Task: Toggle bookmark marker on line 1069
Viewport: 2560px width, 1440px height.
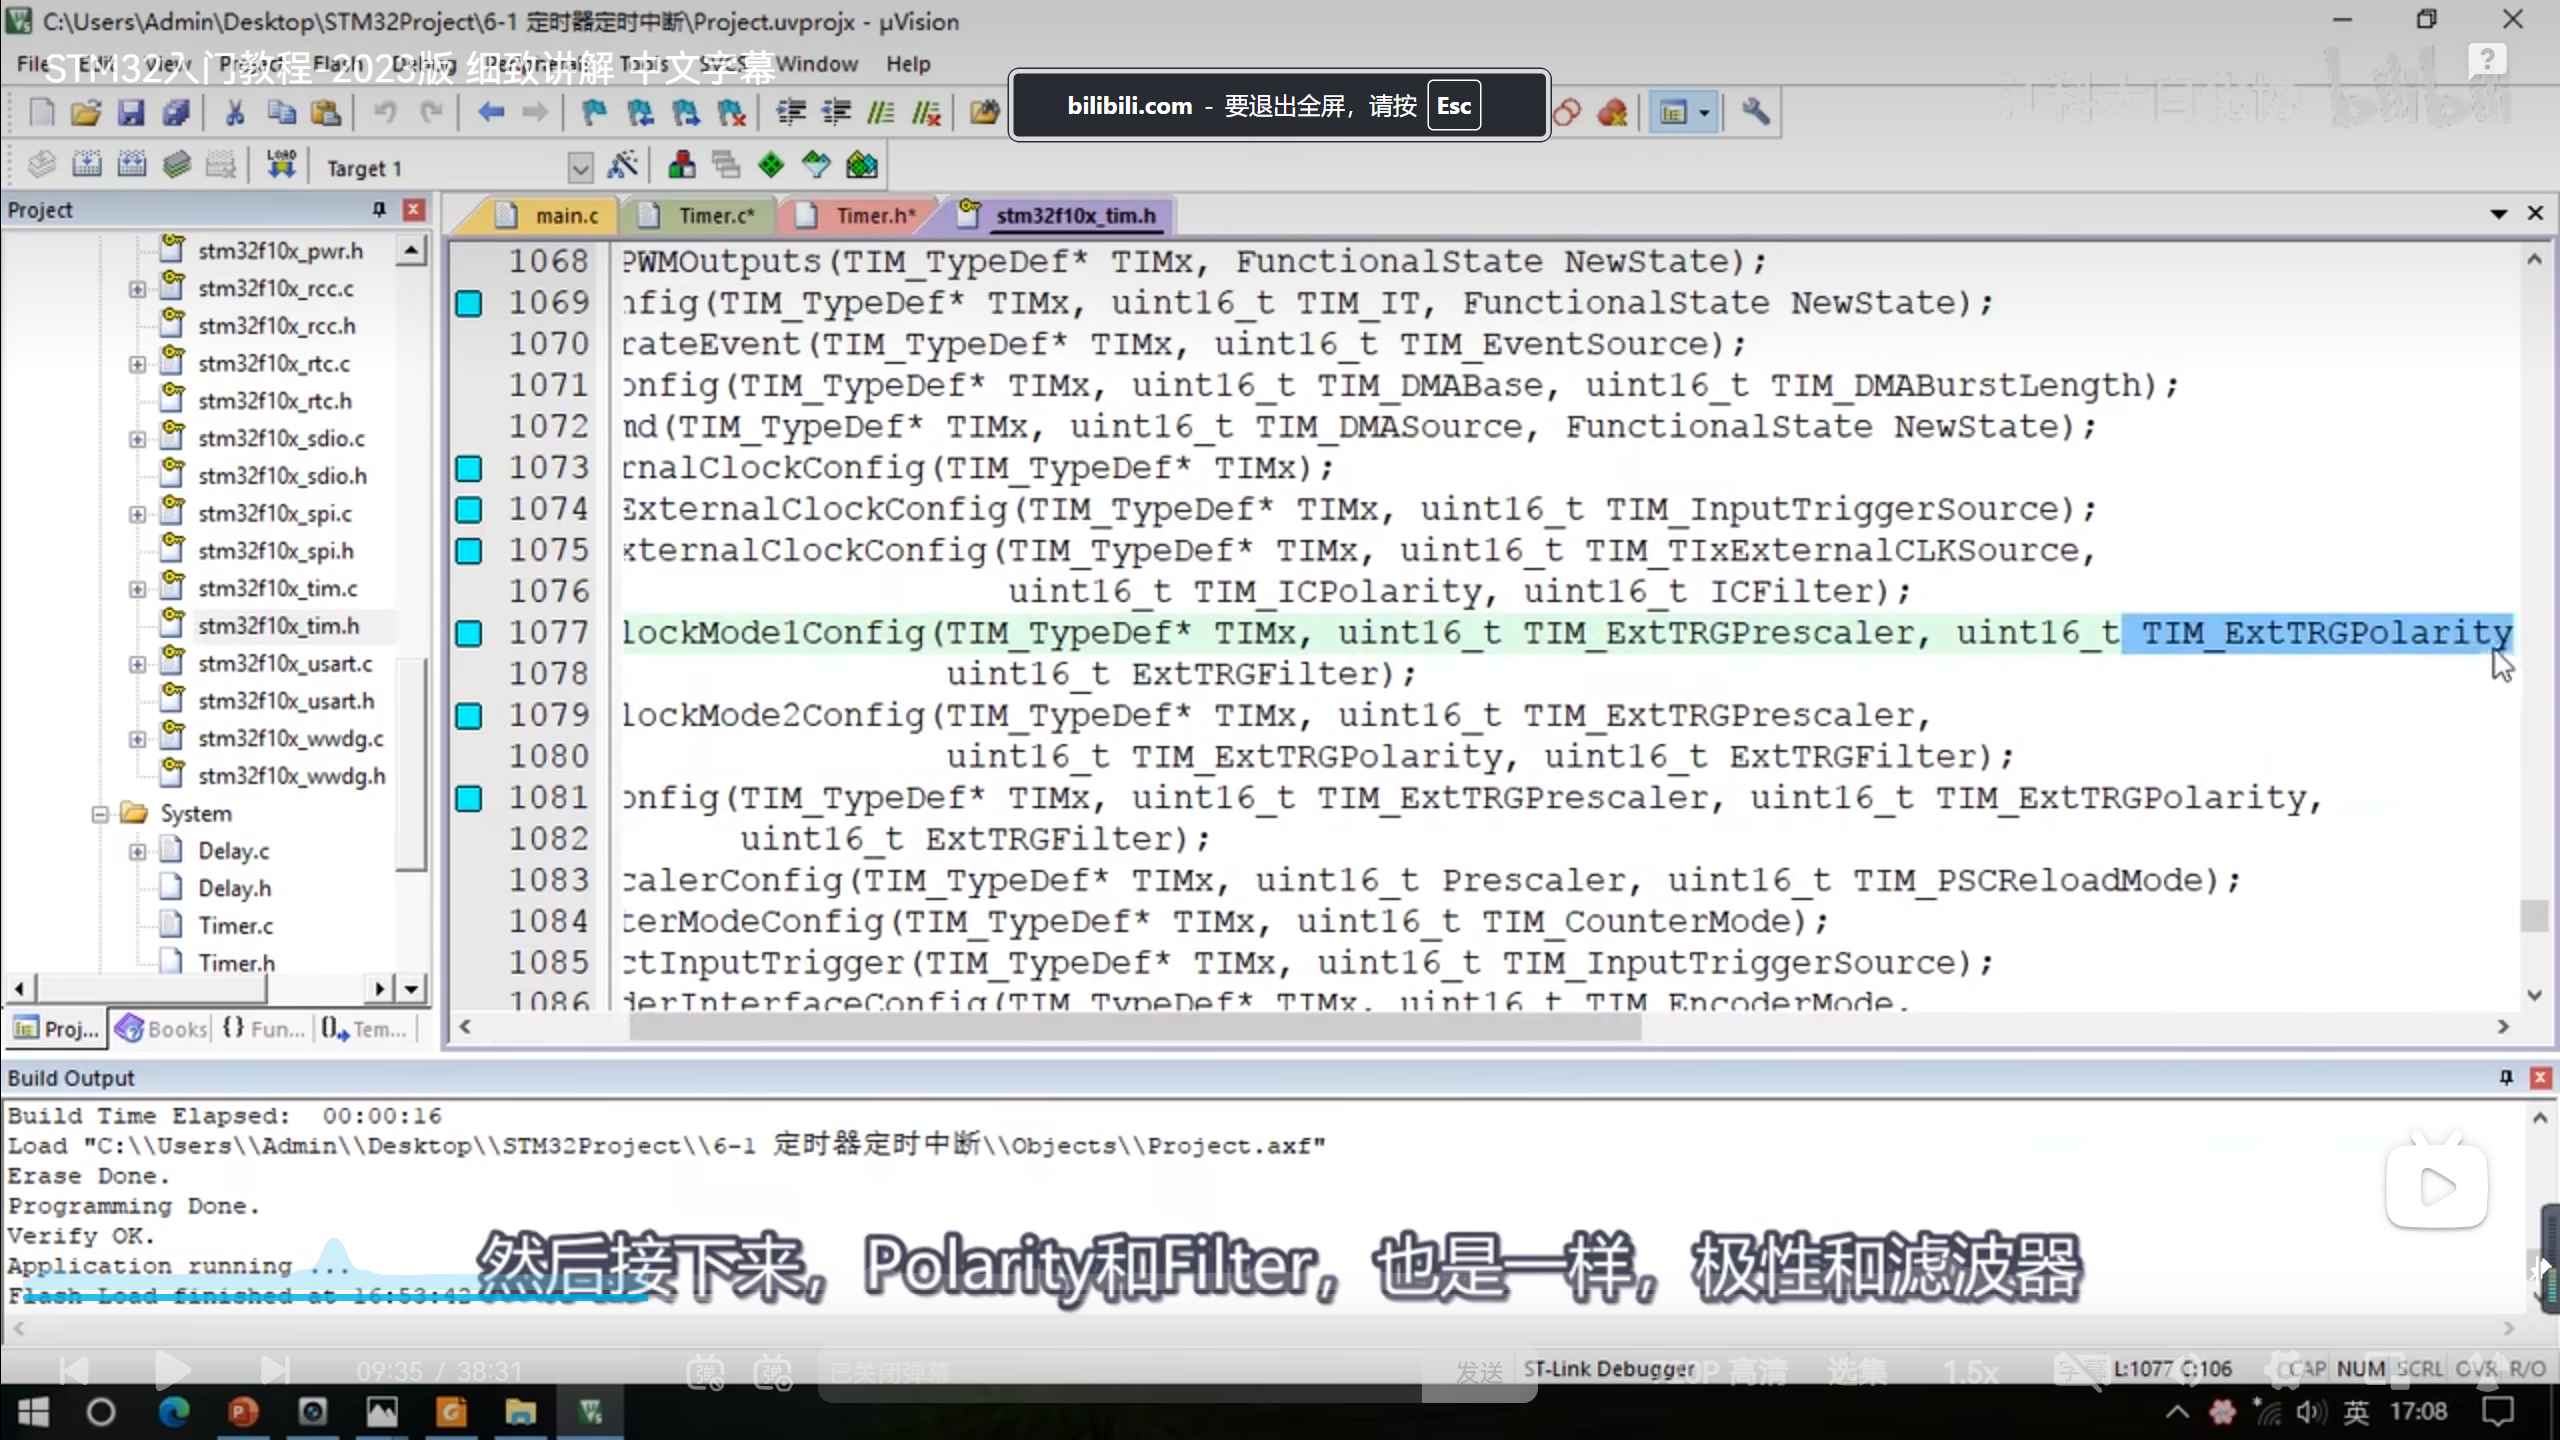Action: pyautogui.click(x=469, y=303)
